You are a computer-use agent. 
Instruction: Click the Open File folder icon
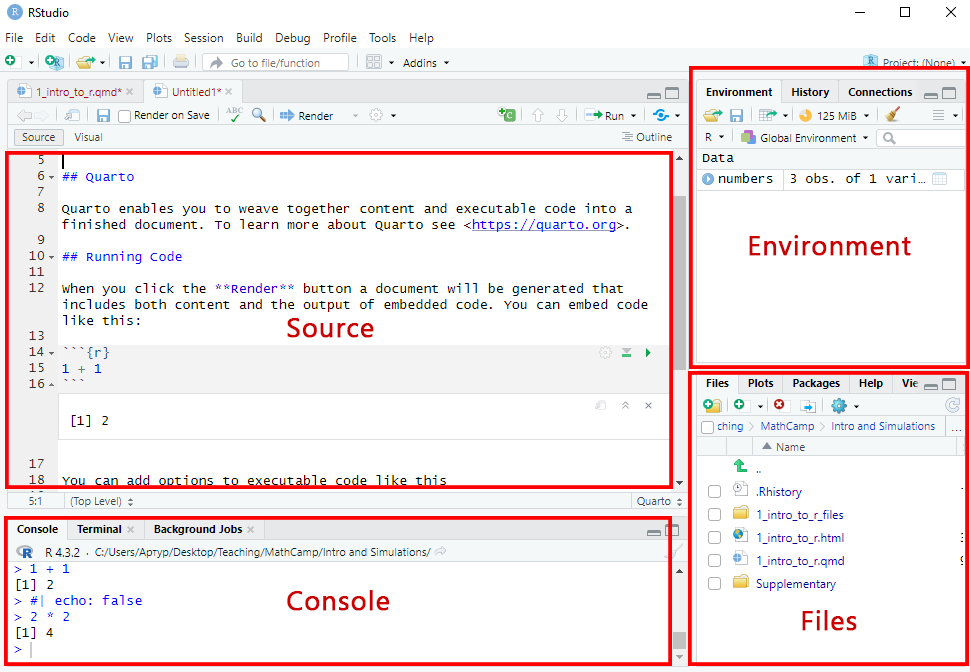[x=85, y=62]
